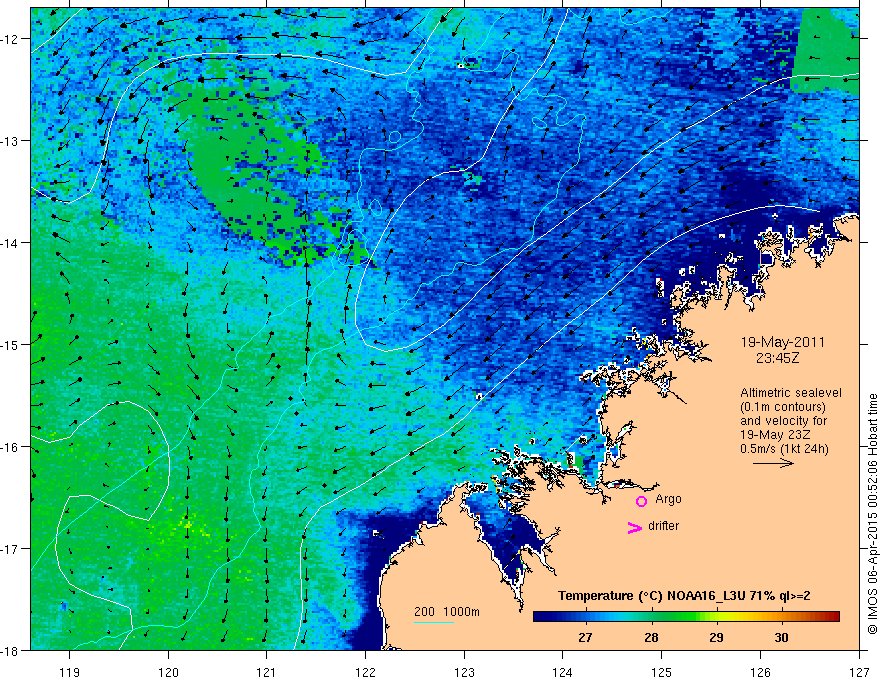Click the magenta Argo circle legend symbol

click(x=641, y=501)
